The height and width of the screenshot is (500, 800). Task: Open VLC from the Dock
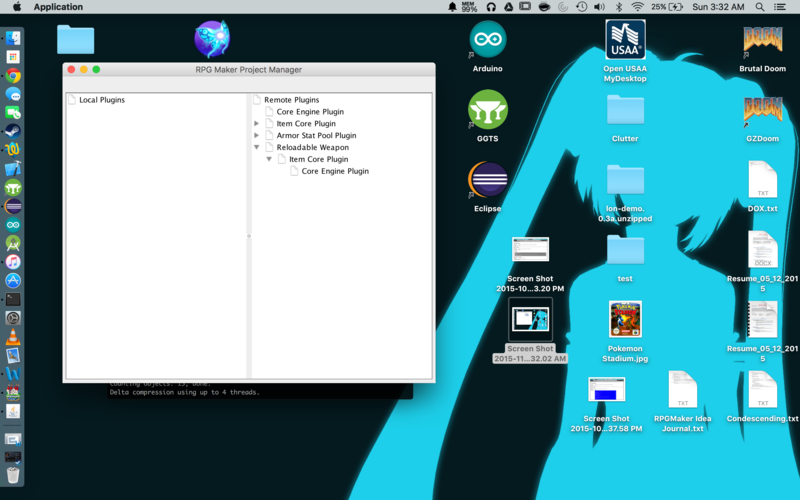13,336
